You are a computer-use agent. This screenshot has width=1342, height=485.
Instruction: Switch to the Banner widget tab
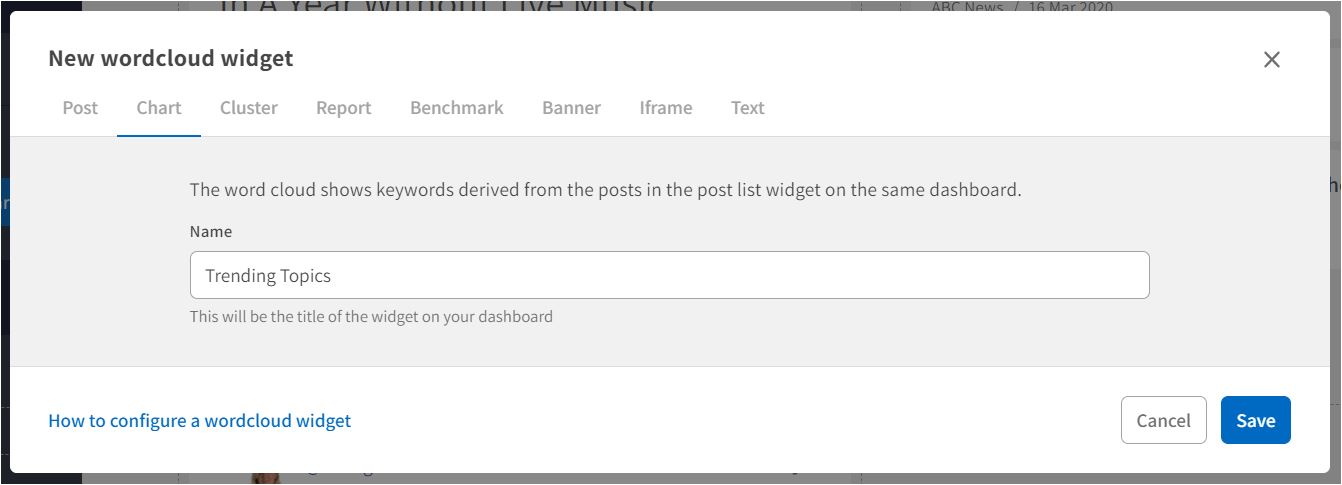click(571, 108)
